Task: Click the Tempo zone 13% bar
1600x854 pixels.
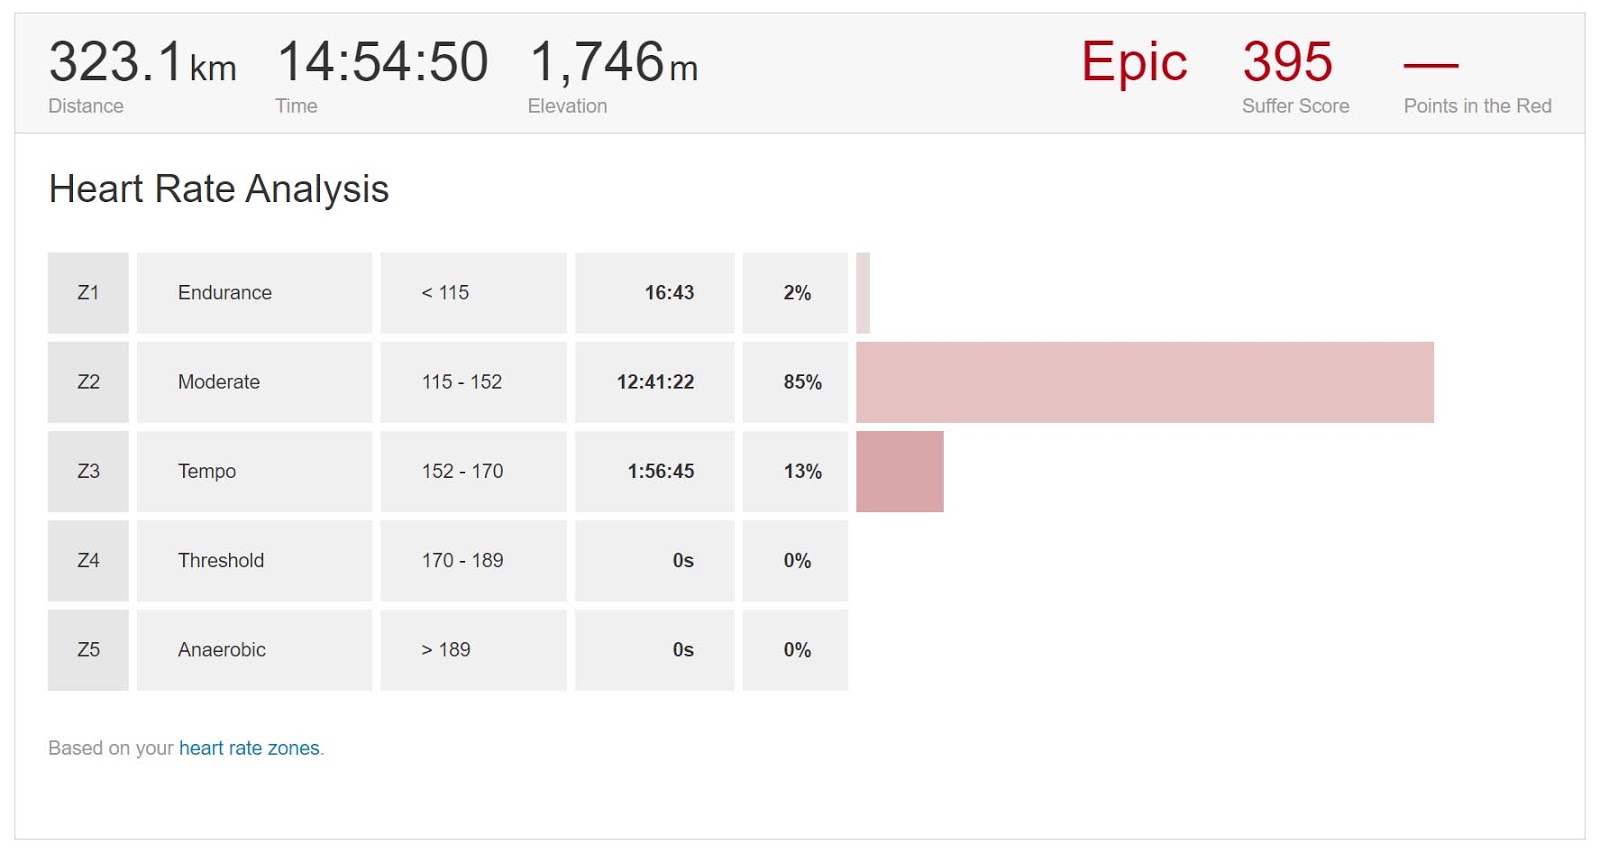Action: (x=900, y=471)
